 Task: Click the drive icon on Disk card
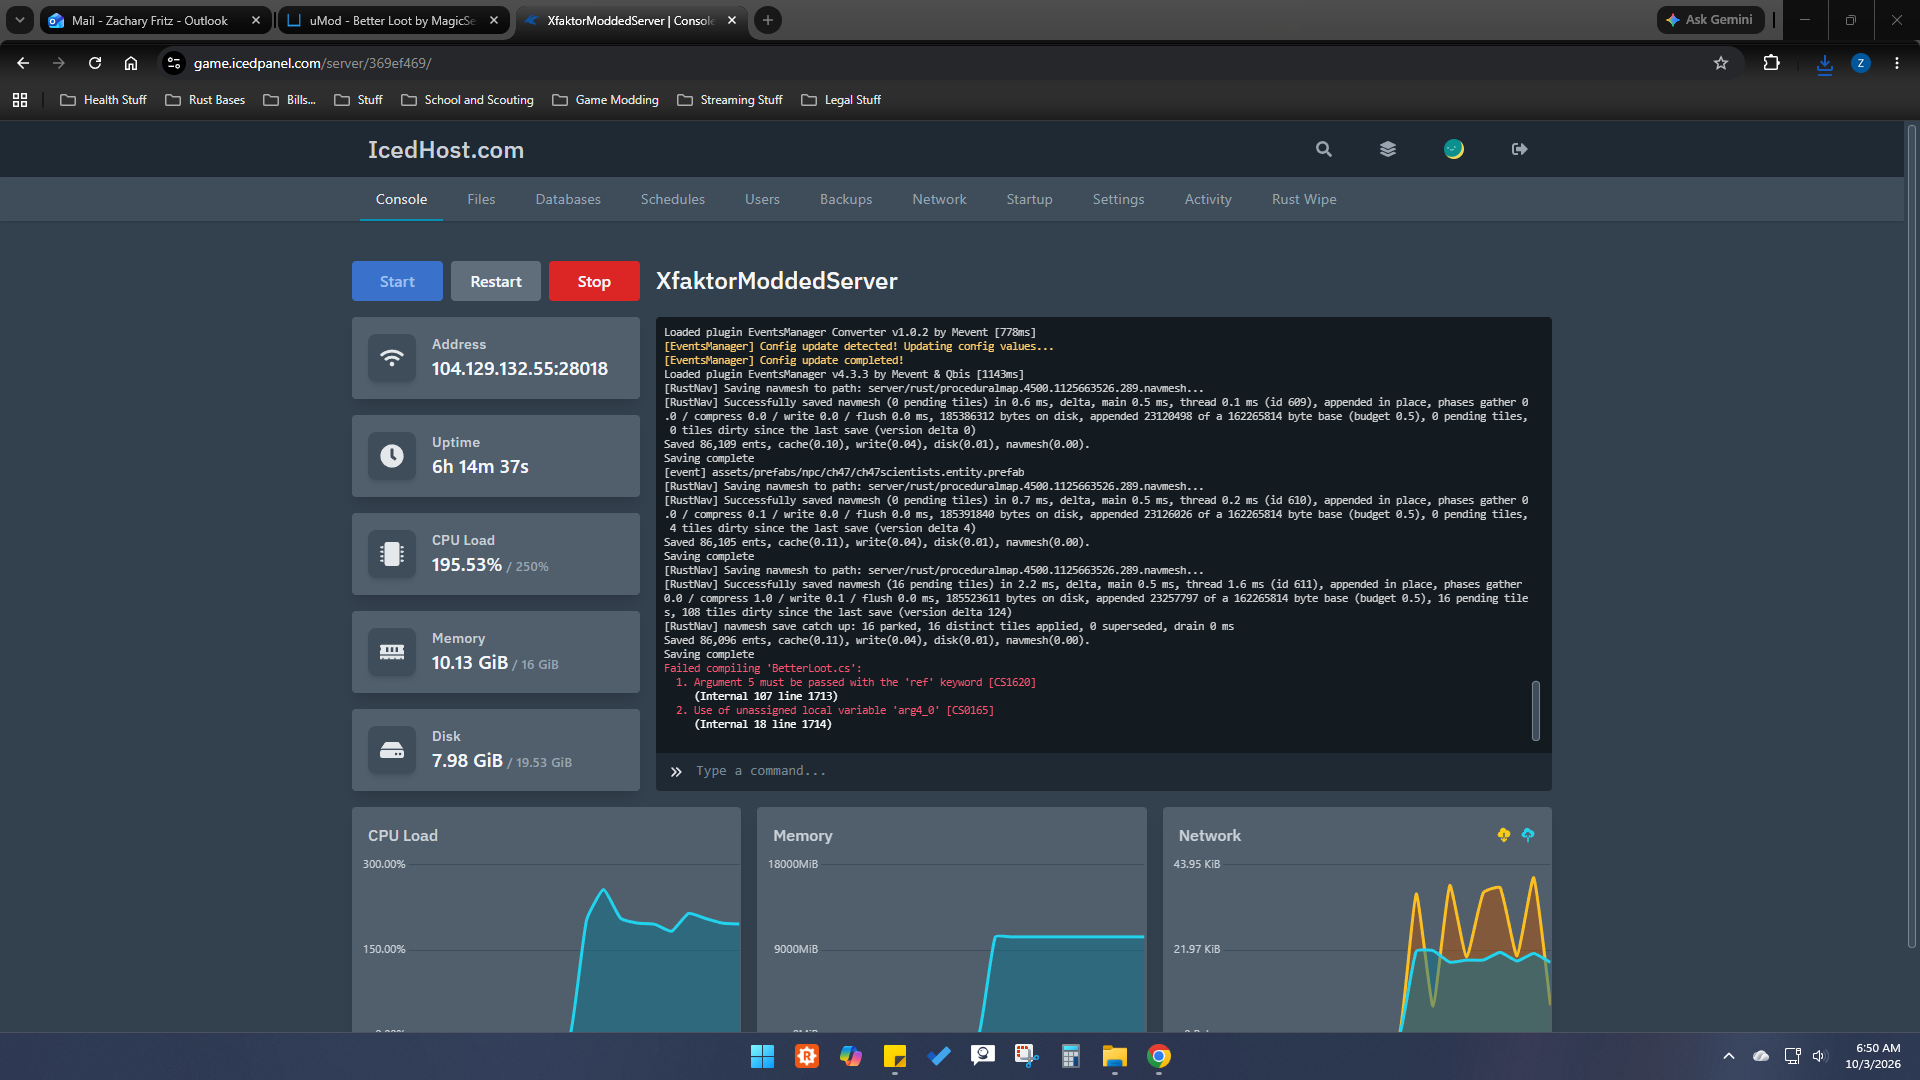coord(392,750)
